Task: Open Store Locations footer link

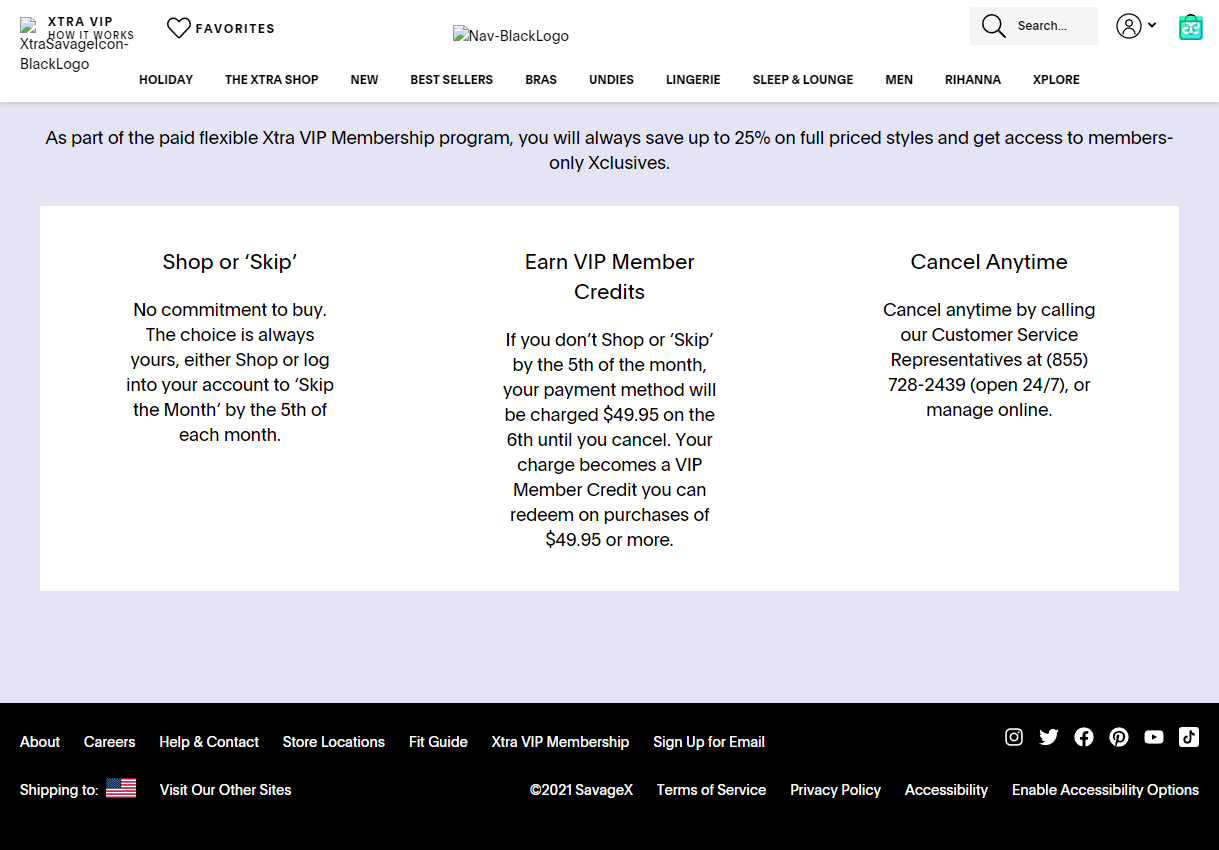Action: (333, 742)
